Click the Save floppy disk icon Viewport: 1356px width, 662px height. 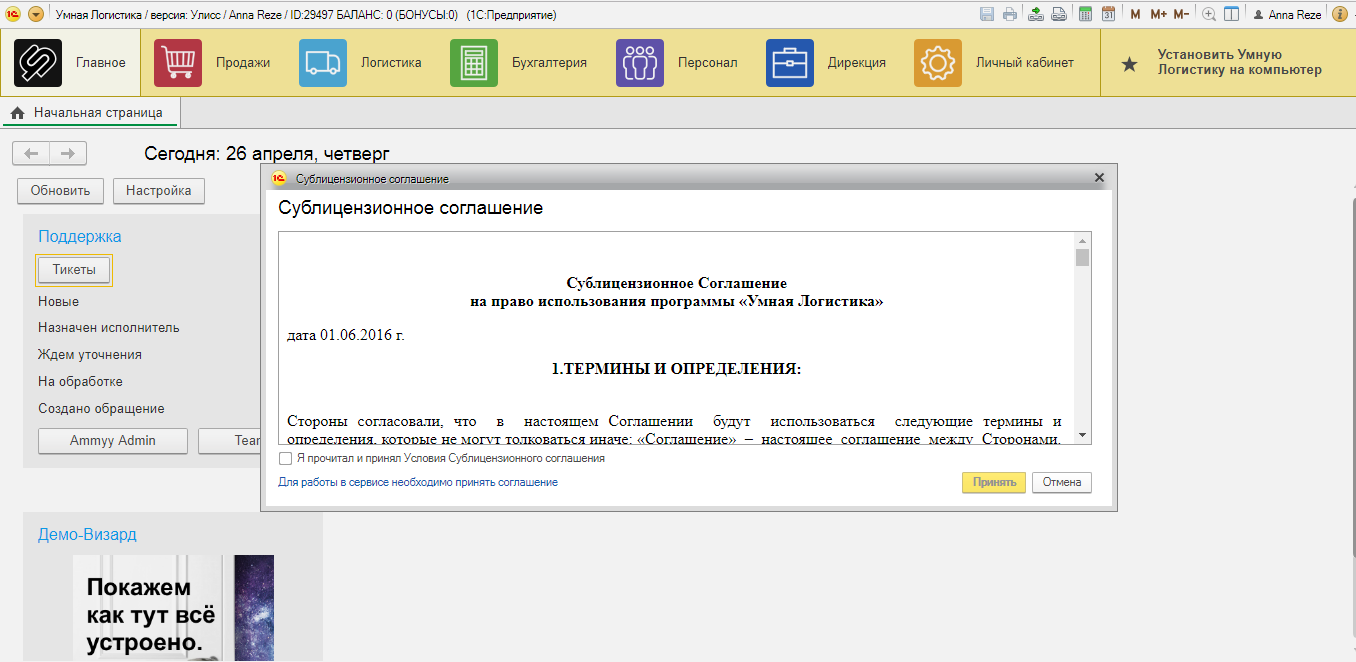pos(988,14)
